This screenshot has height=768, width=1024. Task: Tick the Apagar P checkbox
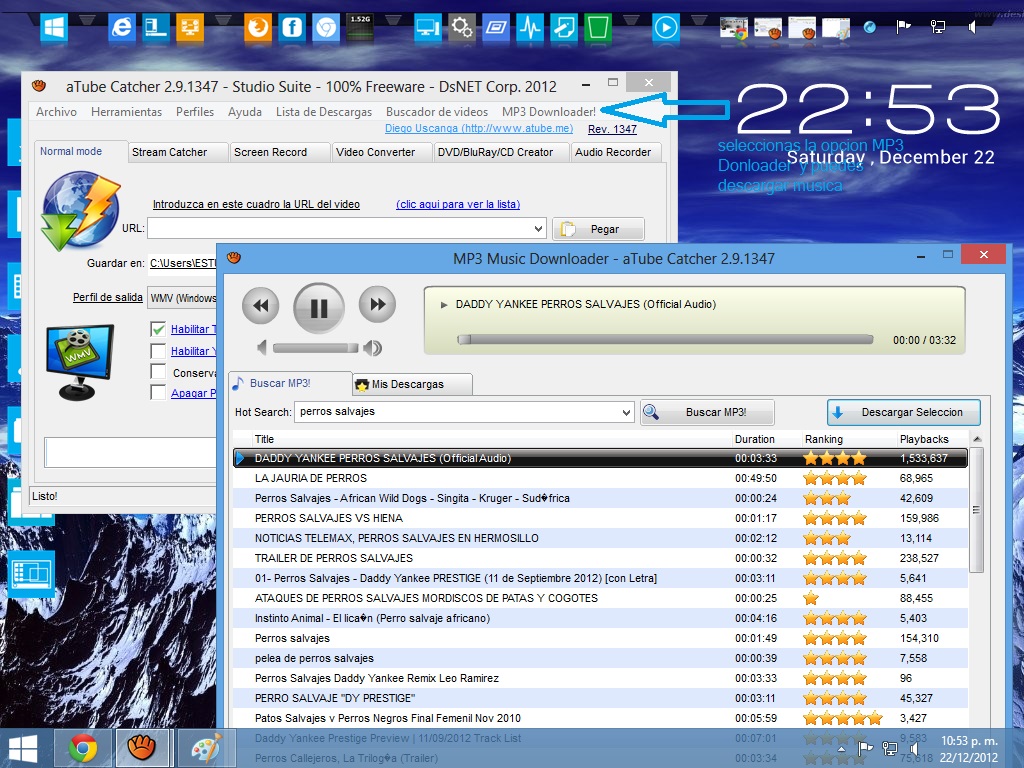click(x=158, y=392)
